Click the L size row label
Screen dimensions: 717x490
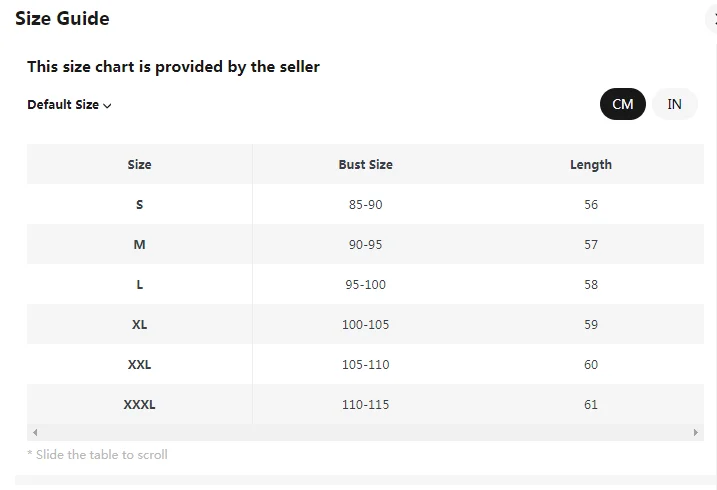point(139,284)
